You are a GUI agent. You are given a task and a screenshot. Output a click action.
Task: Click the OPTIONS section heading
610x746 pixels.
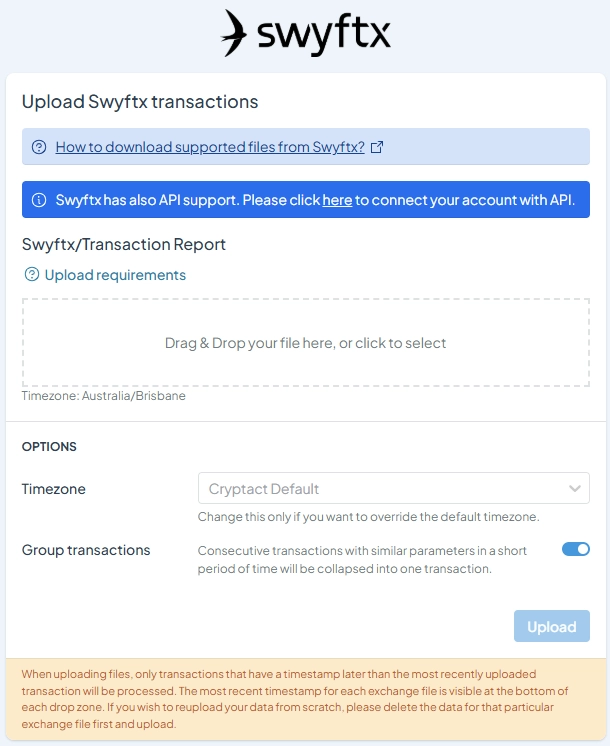[x=49, y=446]
